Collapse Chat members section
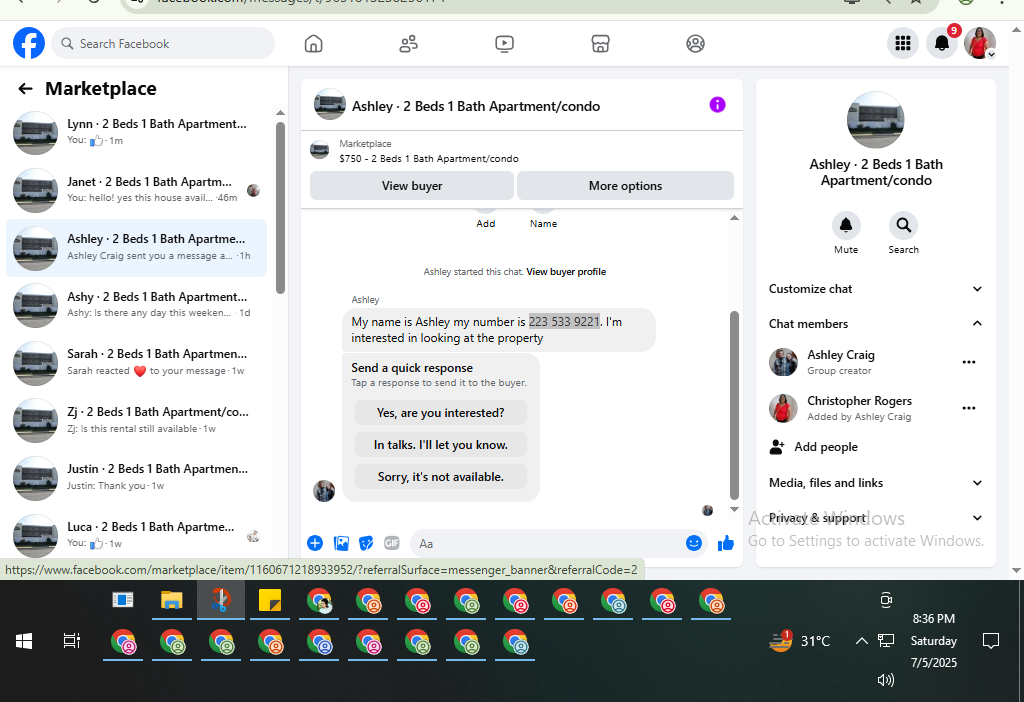 point(876,323)
